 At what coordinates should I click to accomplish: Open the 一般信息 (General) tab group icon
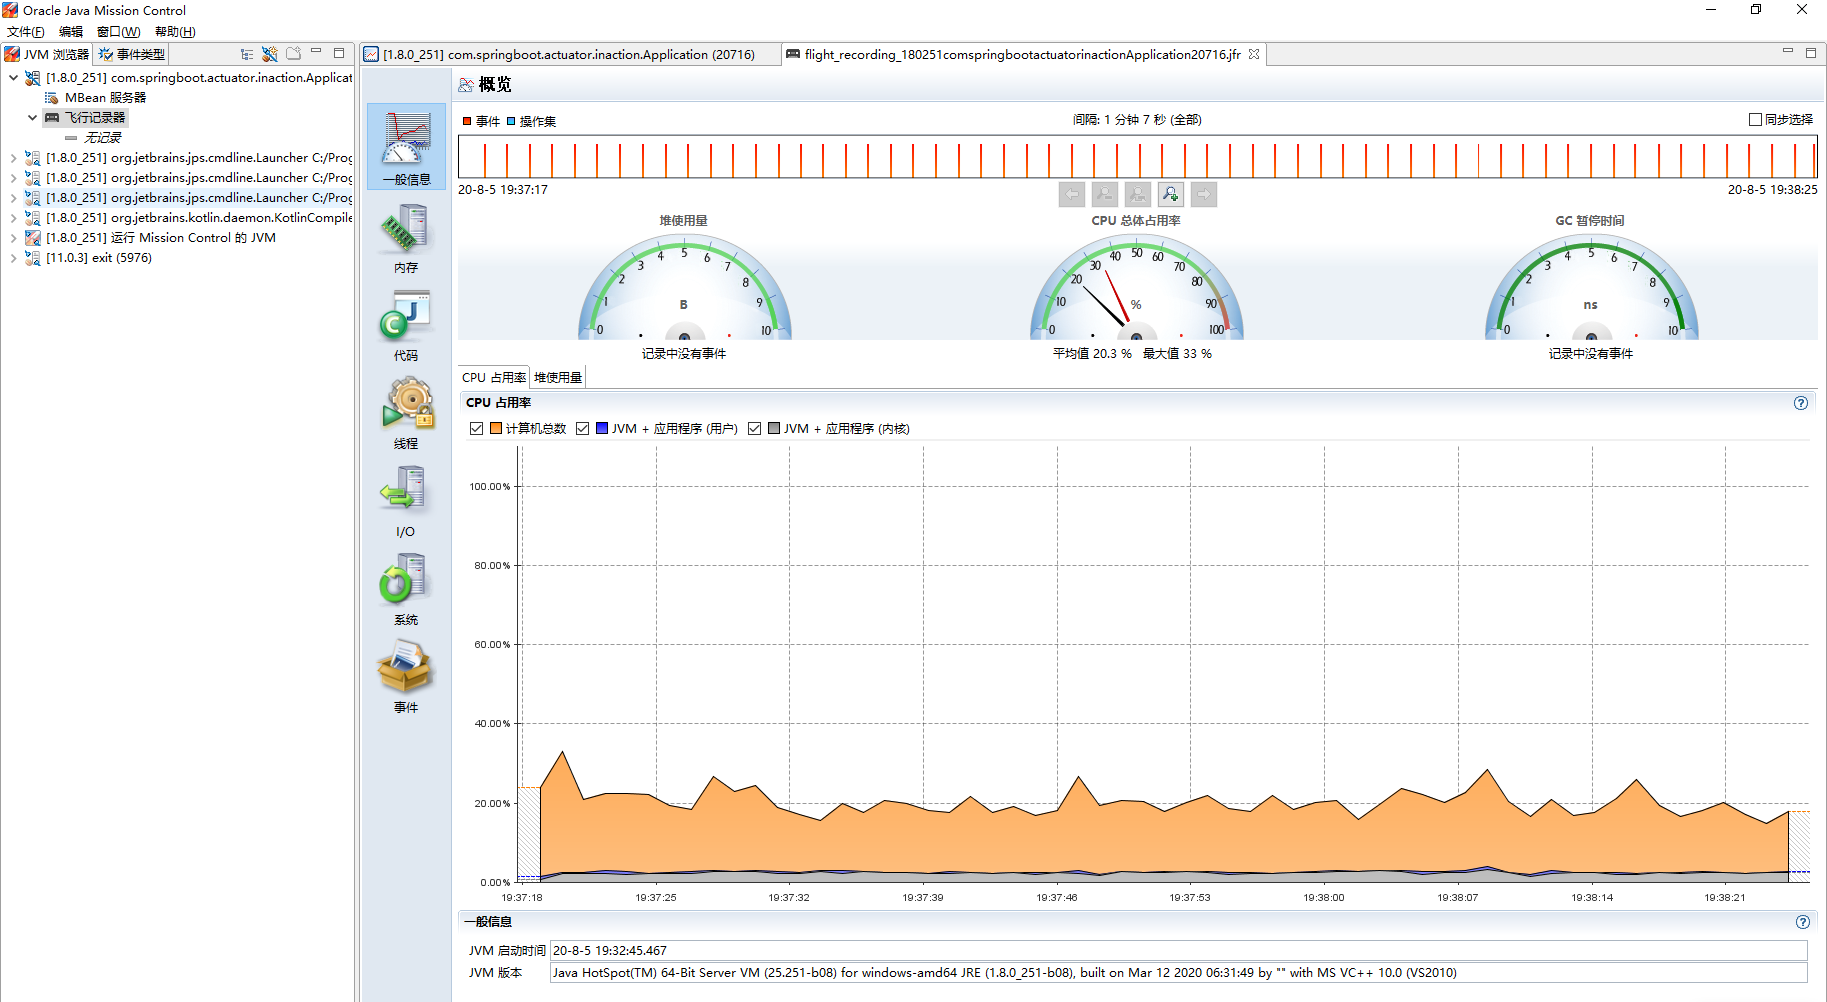406,146
